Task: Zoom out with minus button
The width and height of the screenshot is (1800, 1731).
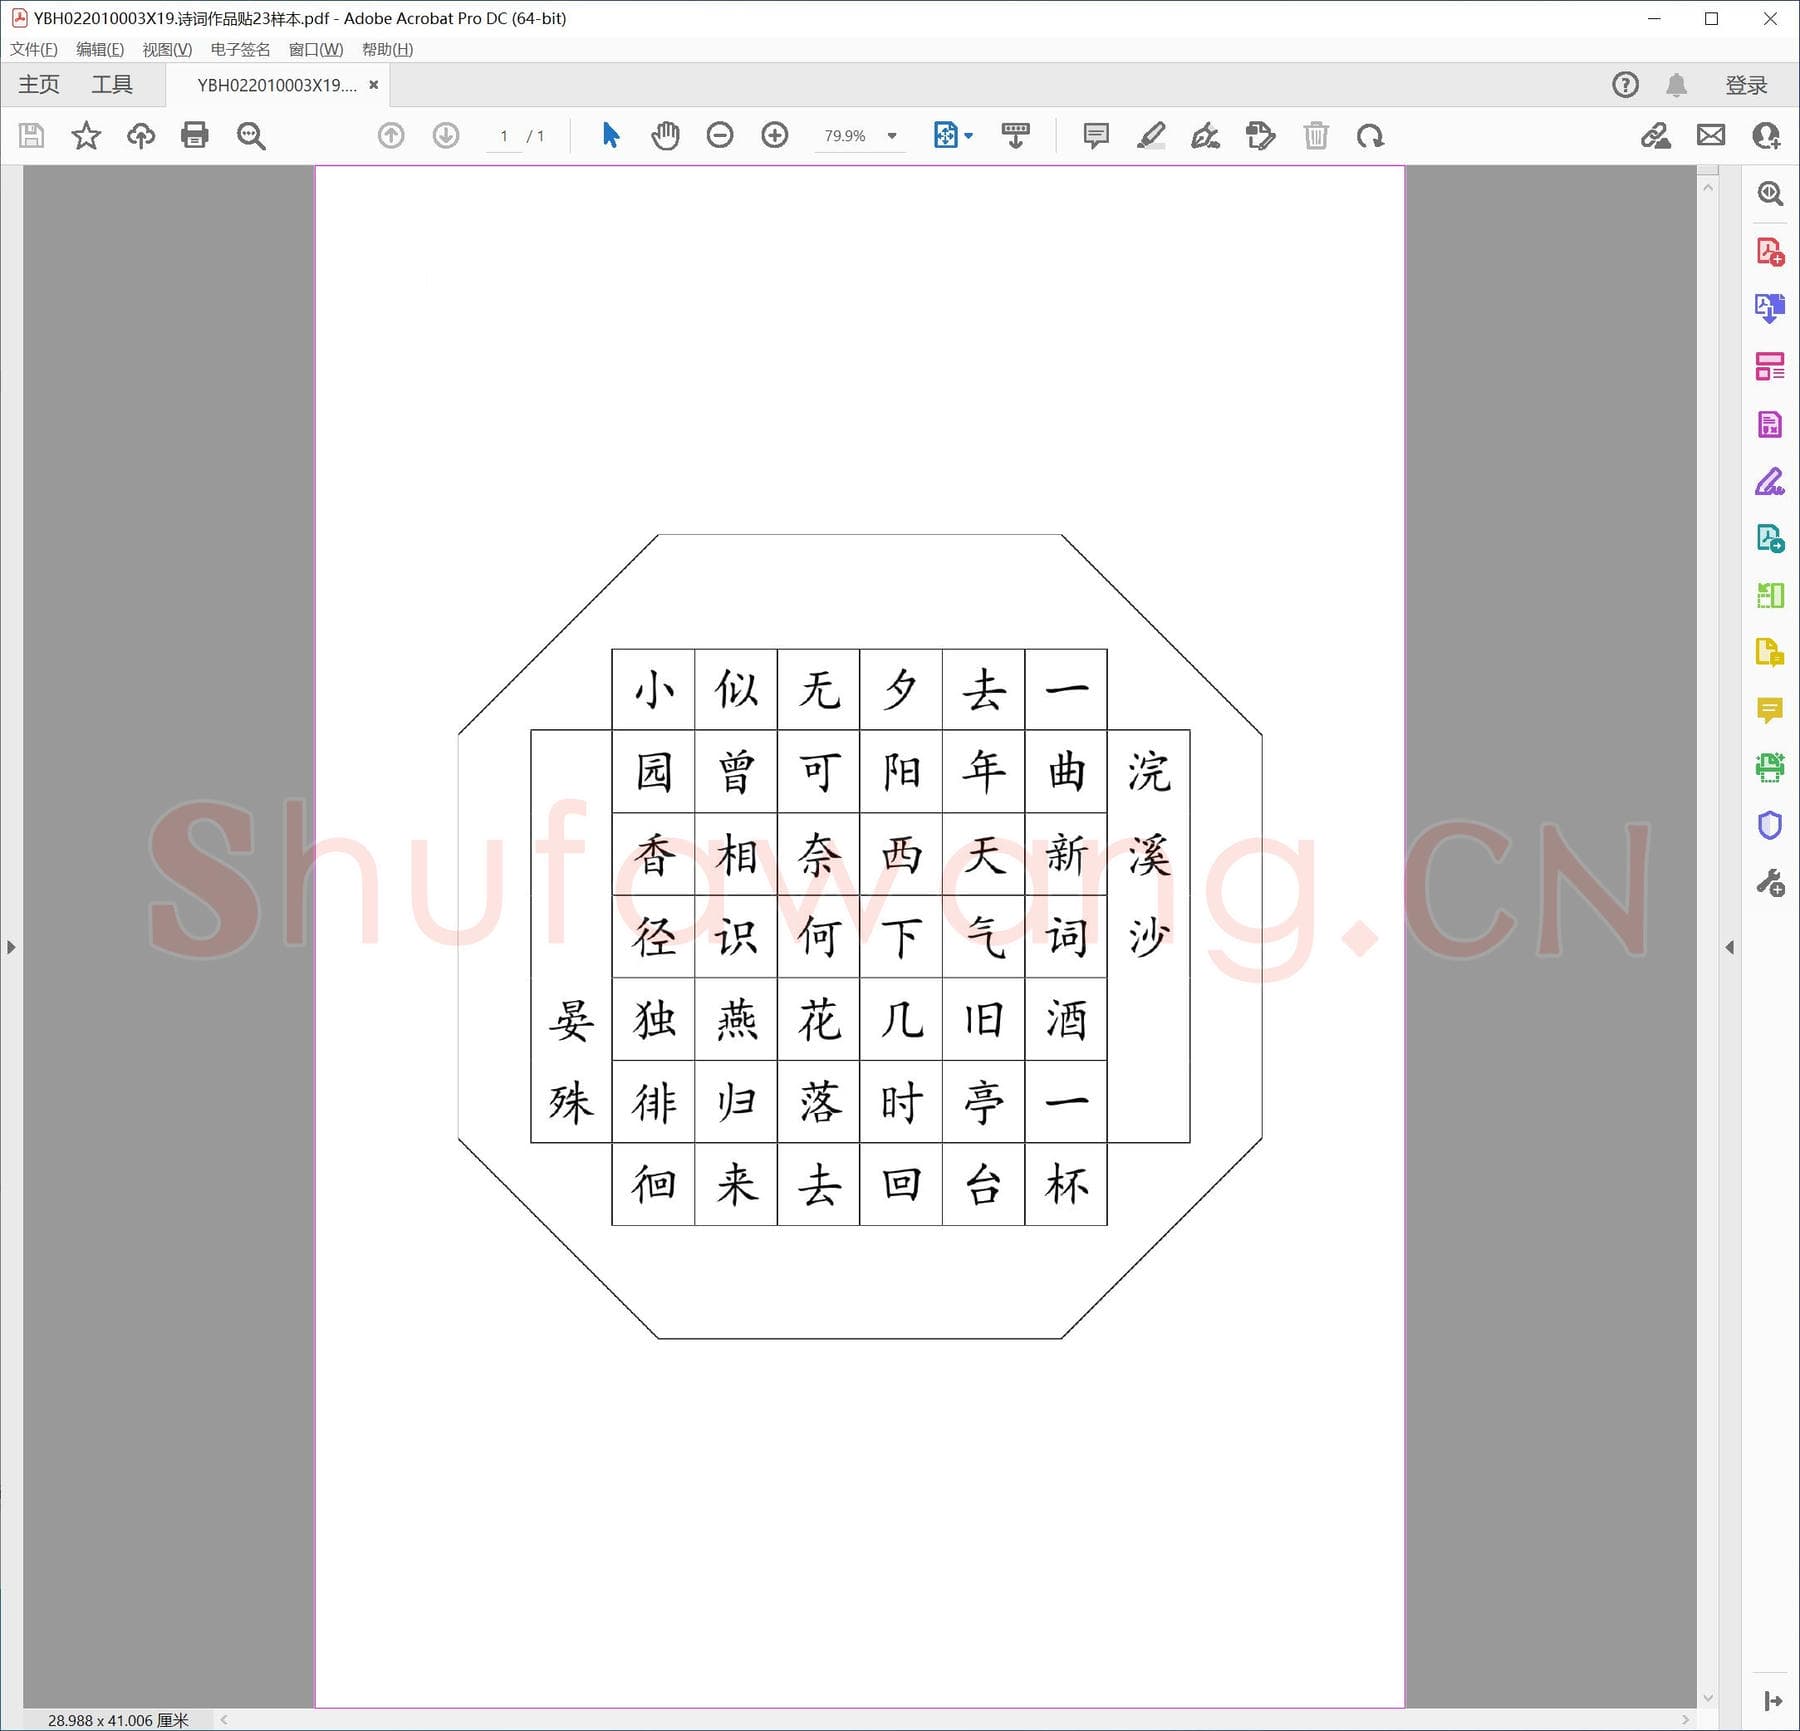Action: click(x=720, y=135)
